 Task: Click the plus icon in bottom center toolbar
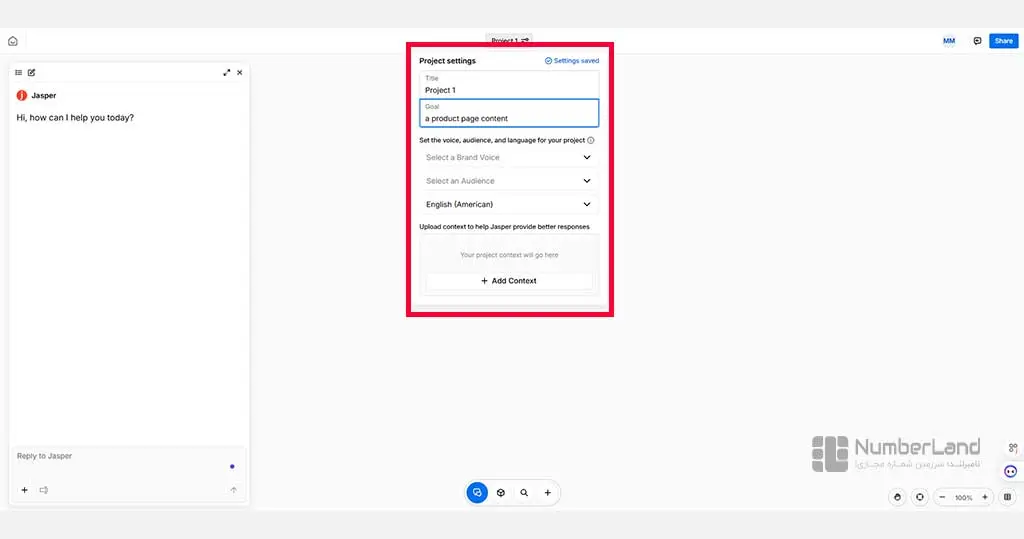tap(547, 493)
